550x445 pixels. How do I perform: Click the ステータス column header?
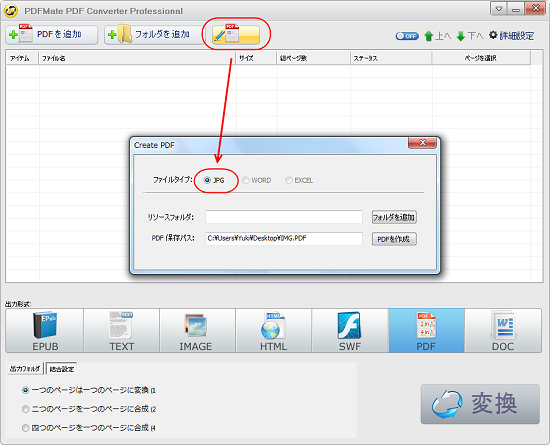tap(391, 58)
